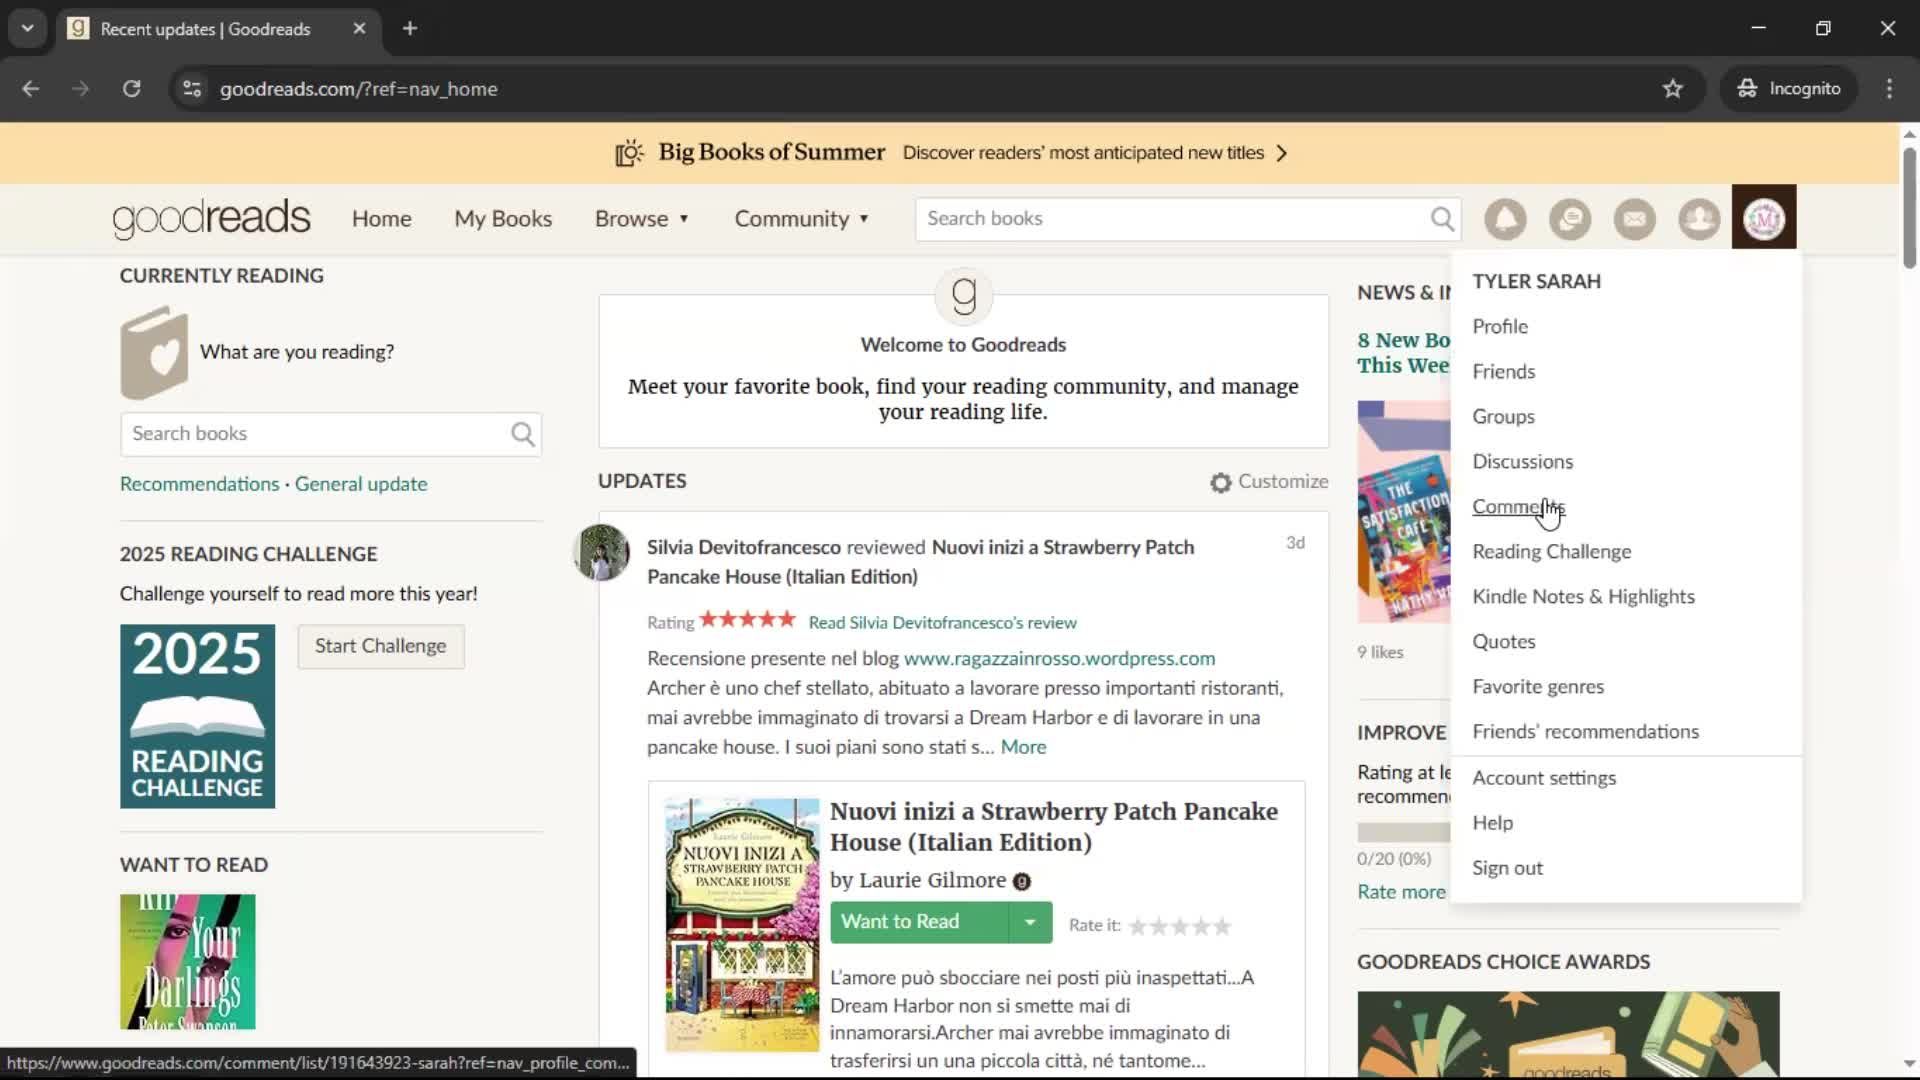View site information icon in address bar
1920x1080 pixels.
tap(192, 89)
